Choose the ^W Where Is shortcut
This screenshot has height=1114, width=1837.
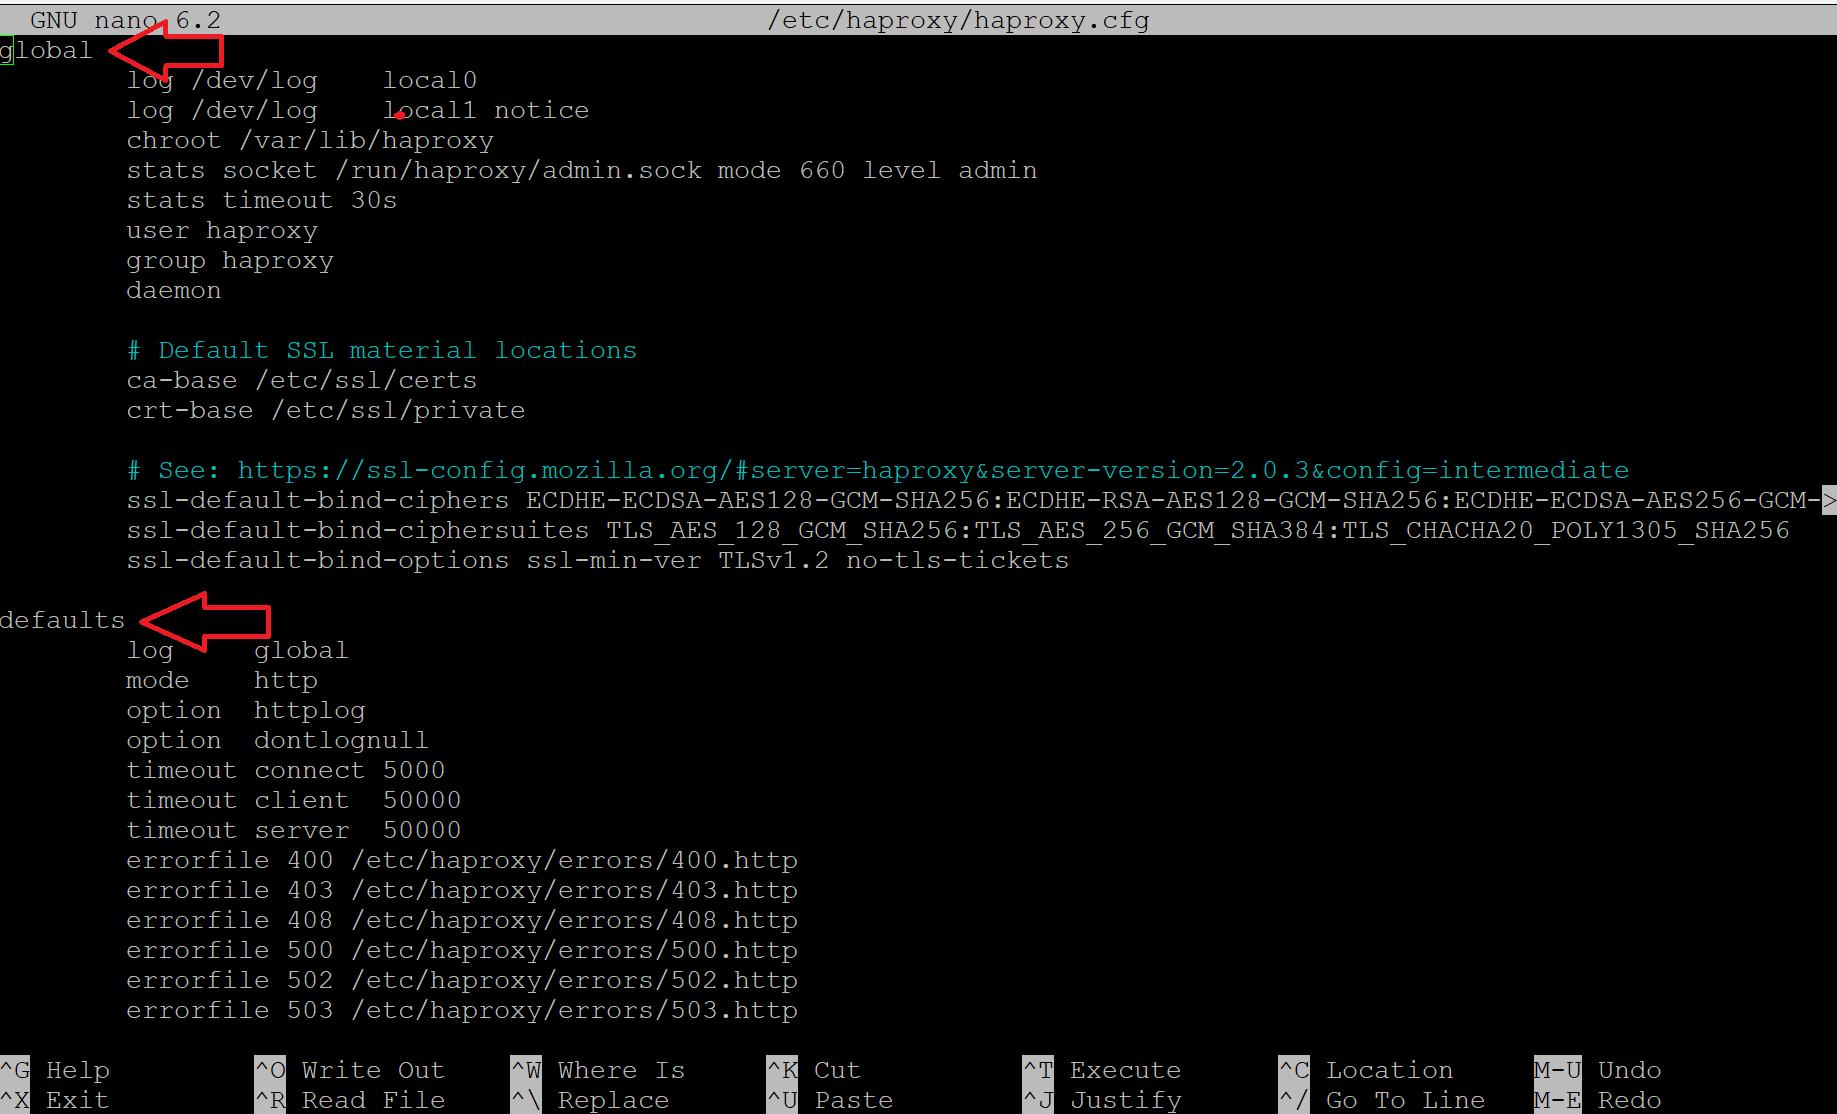598,1070
